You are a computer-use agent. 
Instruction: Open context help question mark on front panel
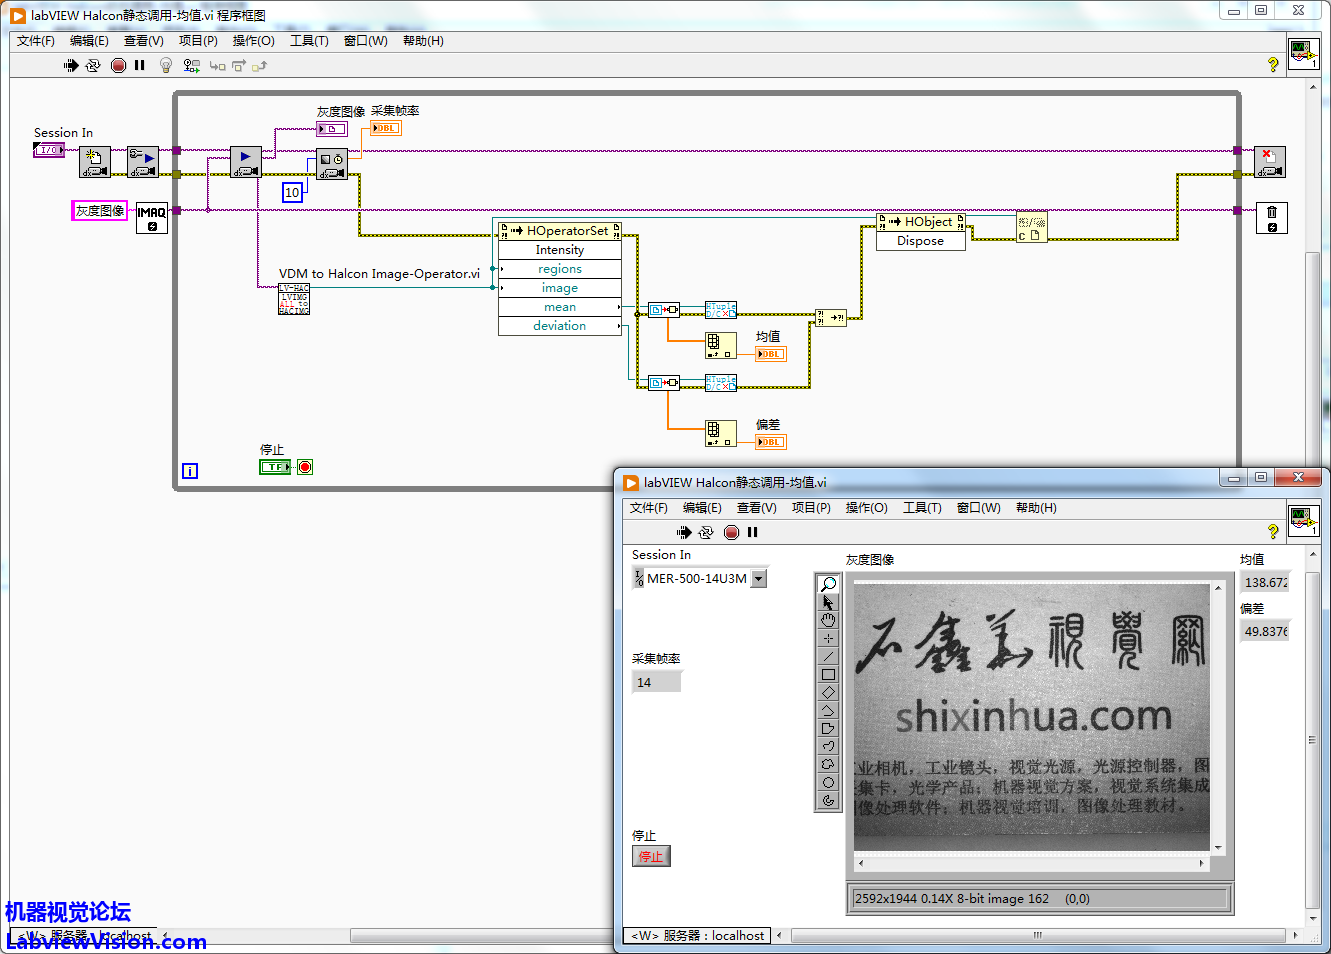coord(1272,532)
